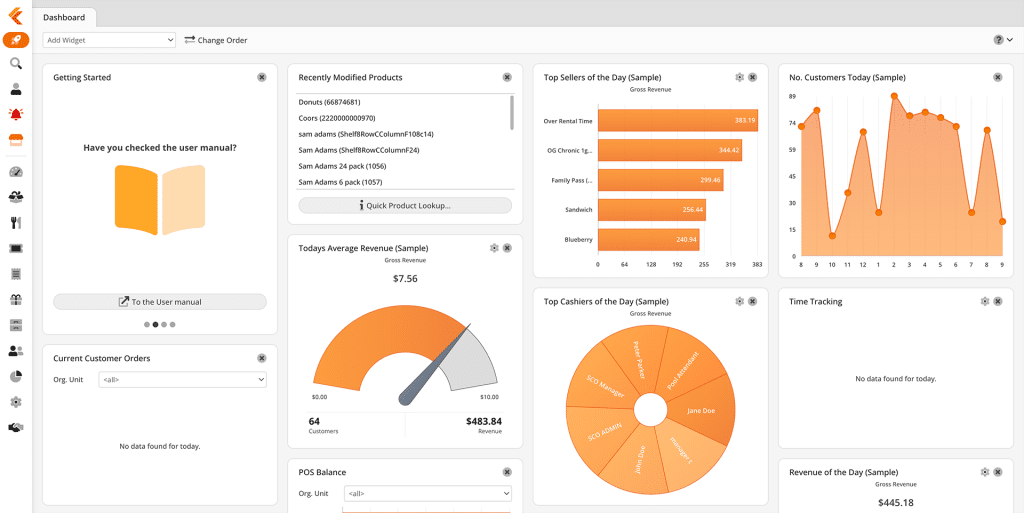Screen dimensions: 1024x513
Task: Click the handshake icon in the sidebar
Action: point(16,428)
